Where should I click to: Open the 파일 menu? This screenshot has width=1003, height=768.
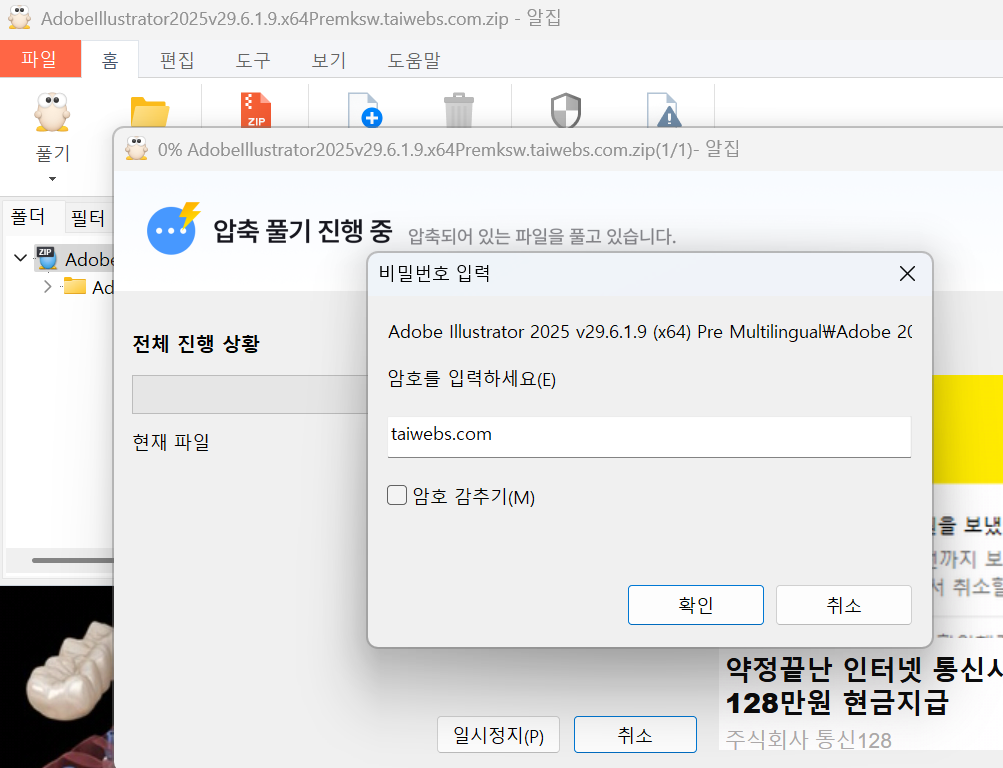click(40, 59)
